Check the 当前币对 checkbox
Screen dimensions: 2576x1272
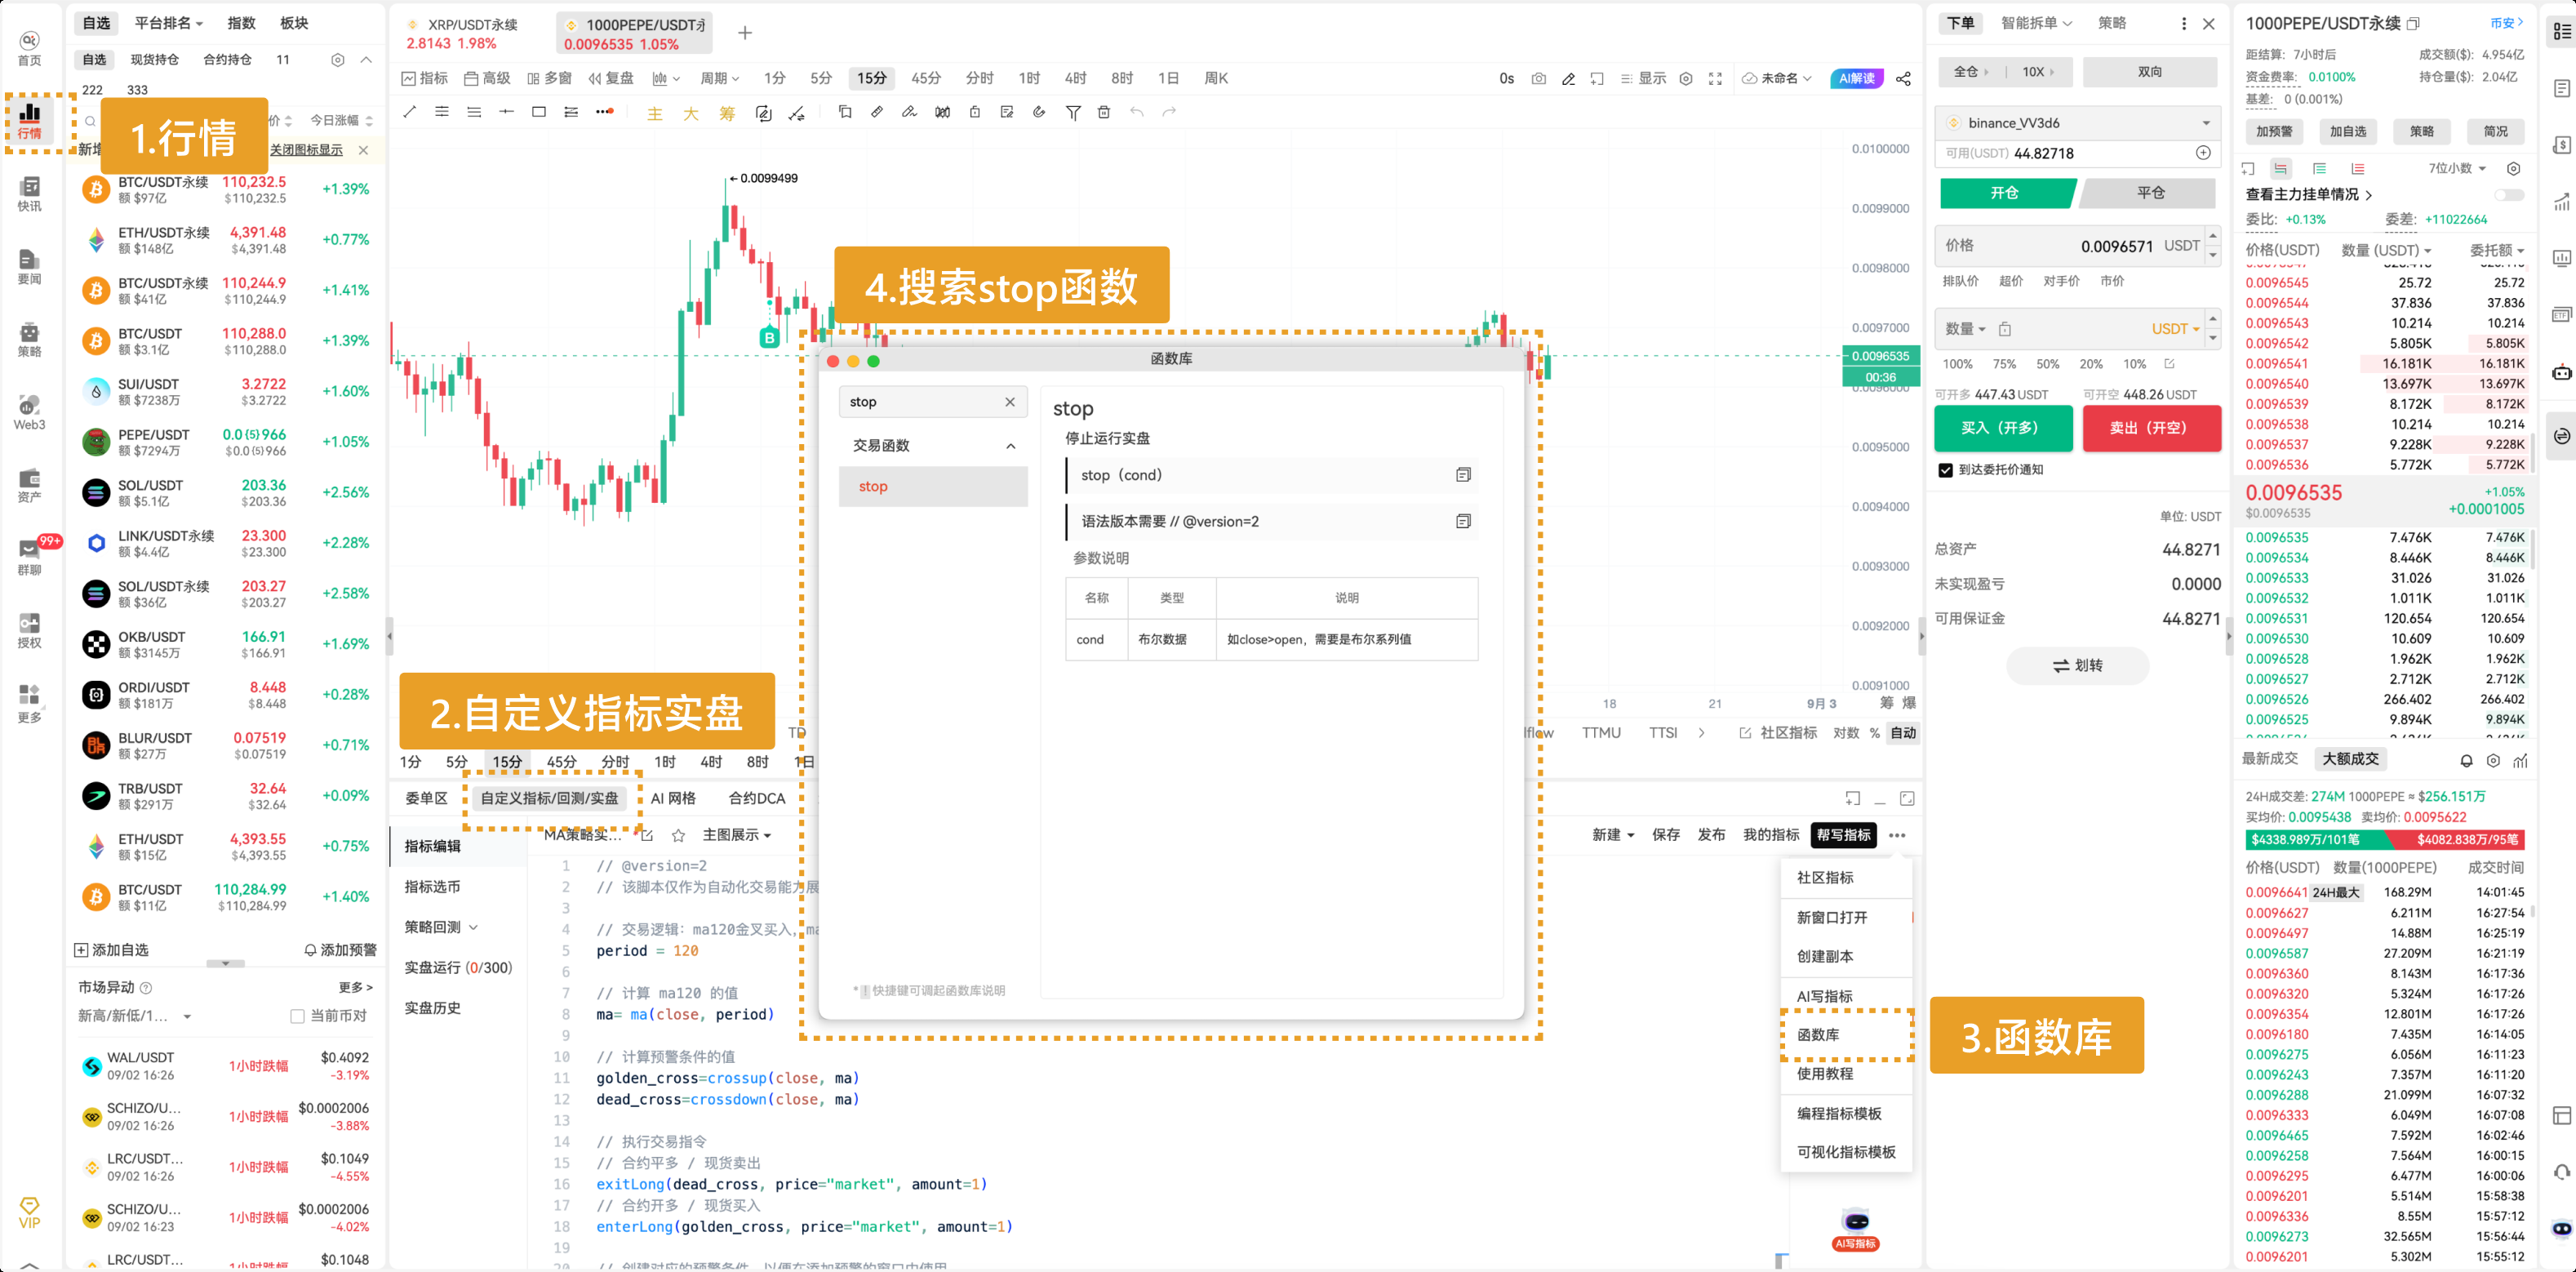click(x=297, y=1016)
